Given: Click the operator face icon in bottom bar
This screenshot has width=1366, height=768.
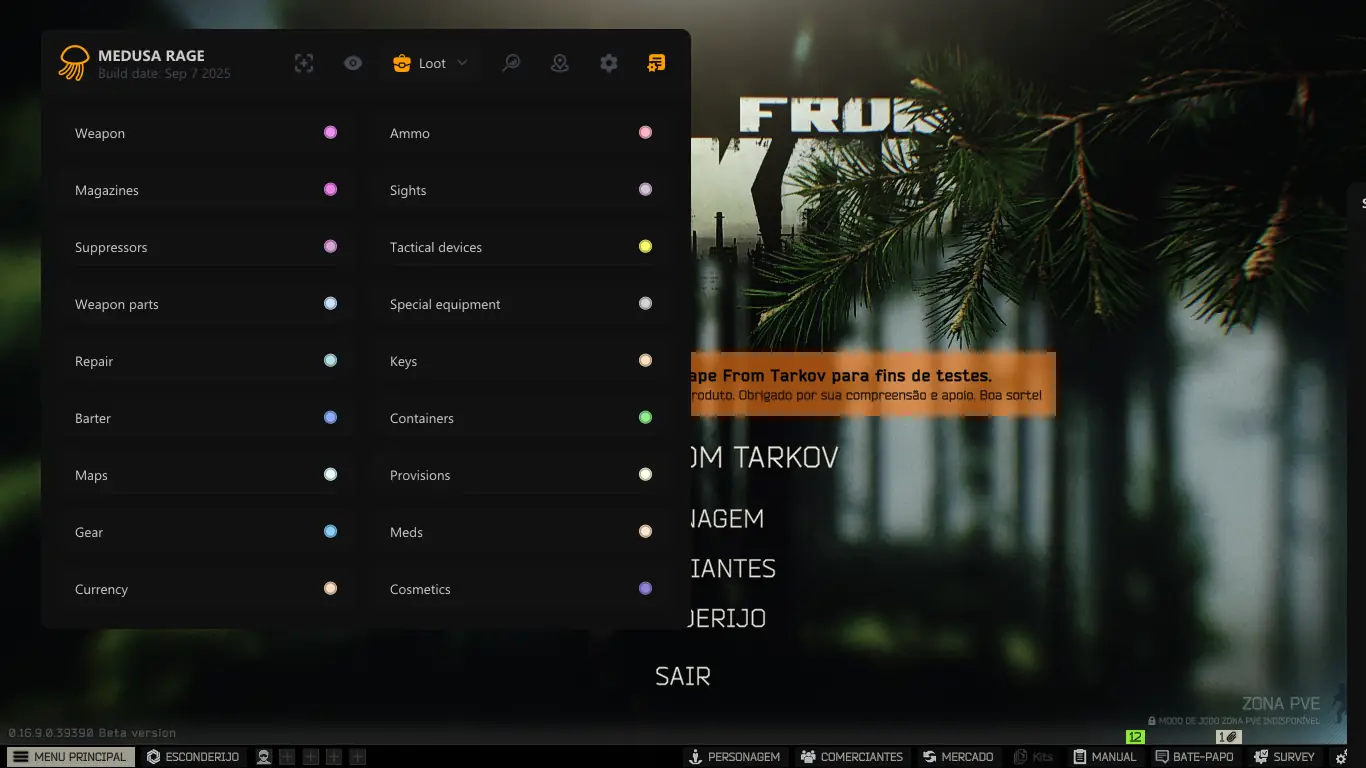Looking at the screenshot, I should point(264,757).
